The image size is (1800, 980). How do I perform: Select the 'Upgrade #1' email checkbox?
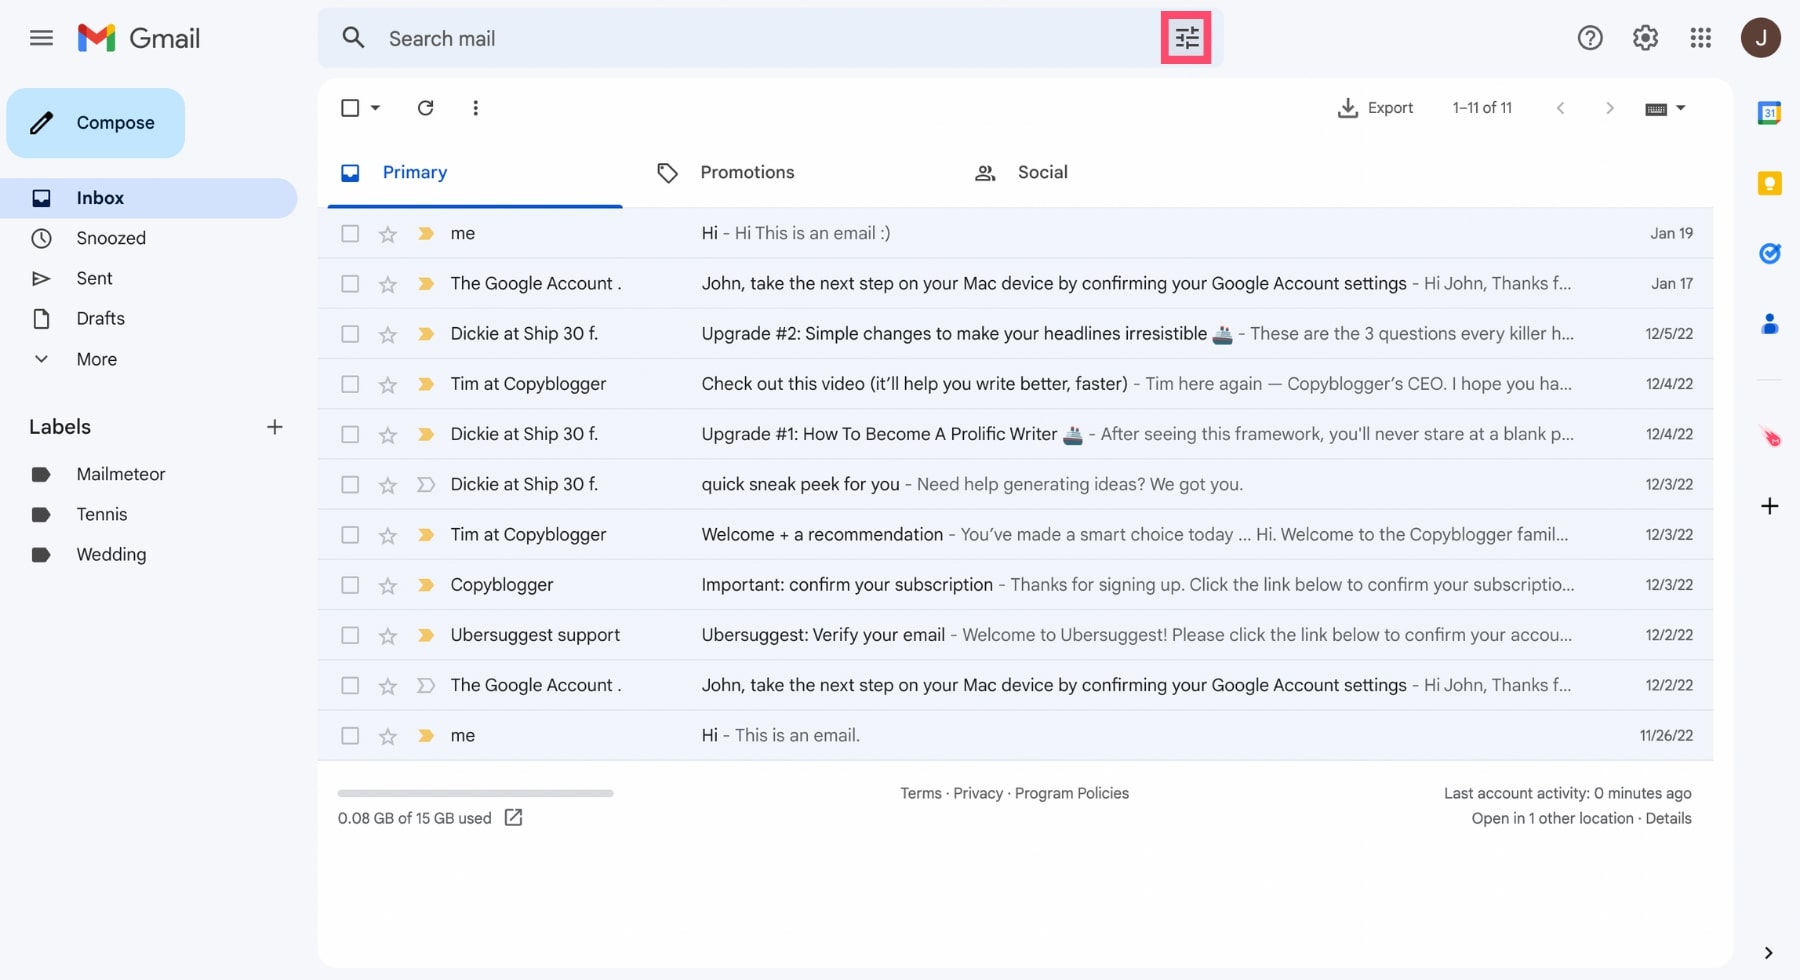[x=350, y=434]
